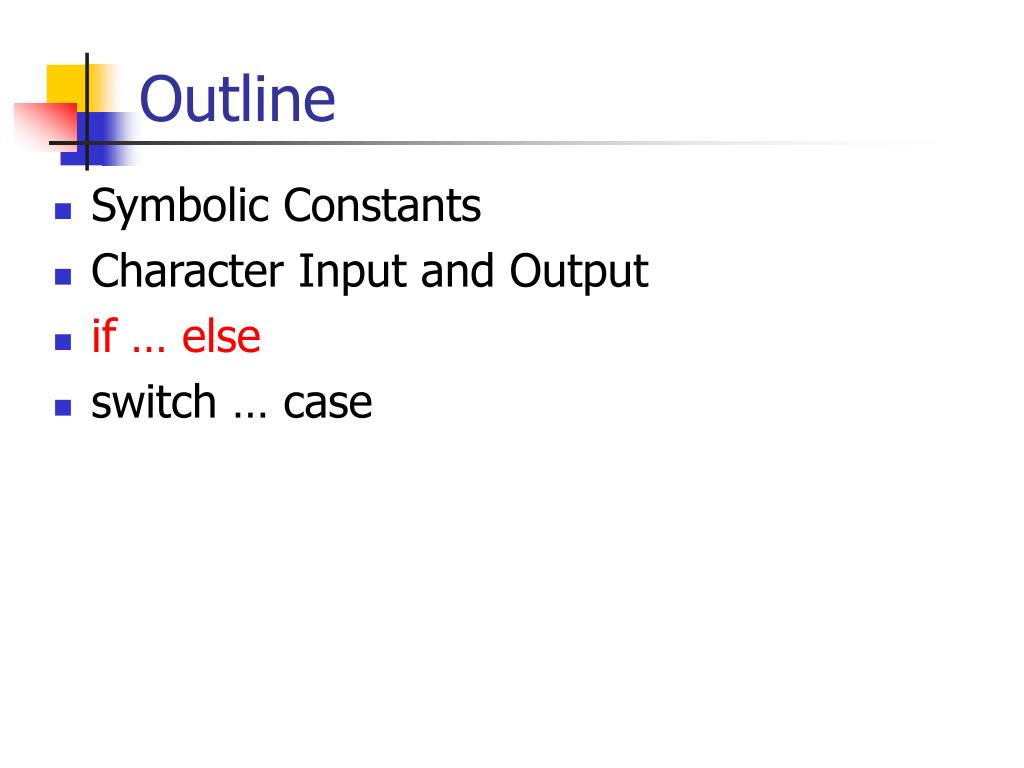
Task: Click the red gradient square beside title
Action: coord(44,126)
